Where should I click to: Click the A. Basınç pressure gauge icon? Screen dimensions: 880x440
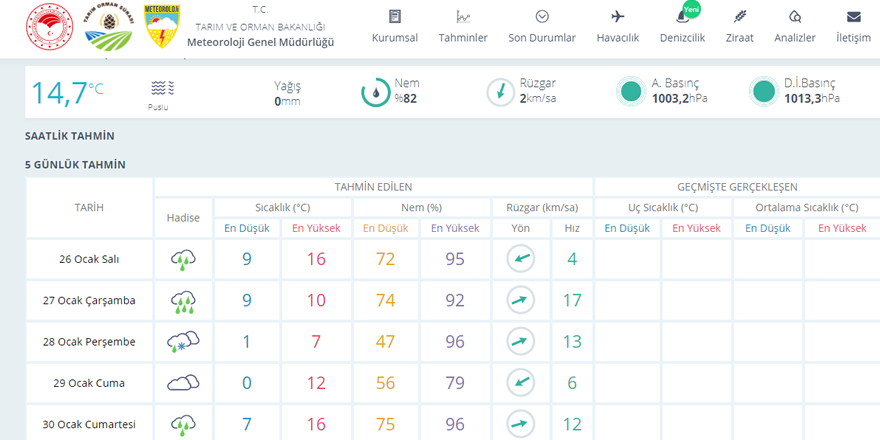pyautogui.click(x=631, y=92)
